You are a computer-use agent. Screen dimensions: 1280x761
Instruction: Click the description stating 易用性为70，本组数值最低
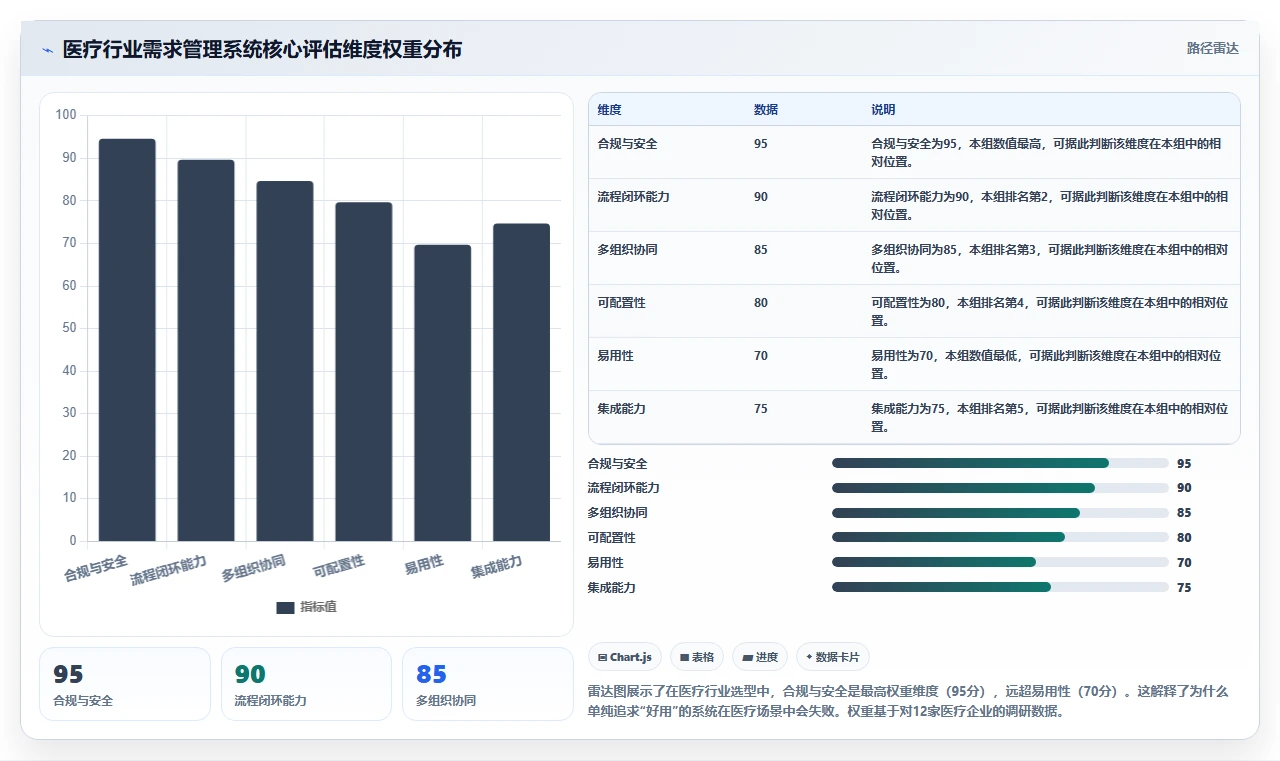[x=1046, y=365]
